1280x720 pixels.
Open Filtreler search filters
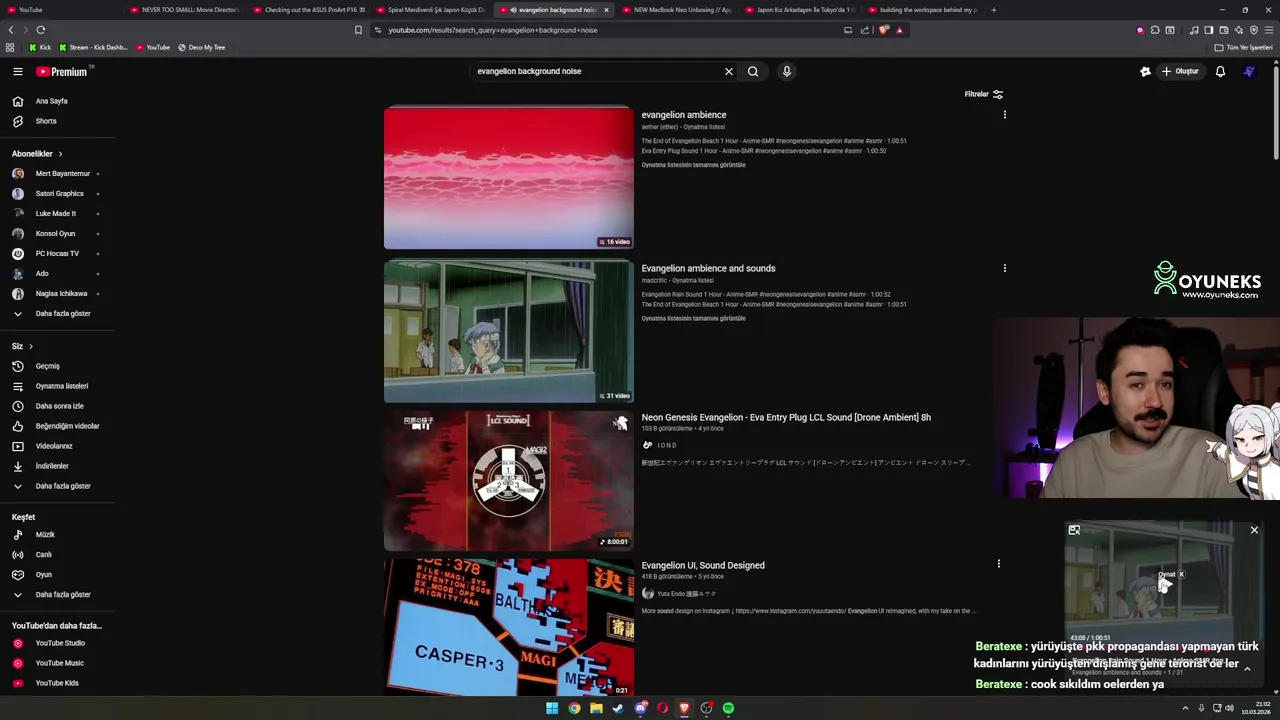coord(984,94)
